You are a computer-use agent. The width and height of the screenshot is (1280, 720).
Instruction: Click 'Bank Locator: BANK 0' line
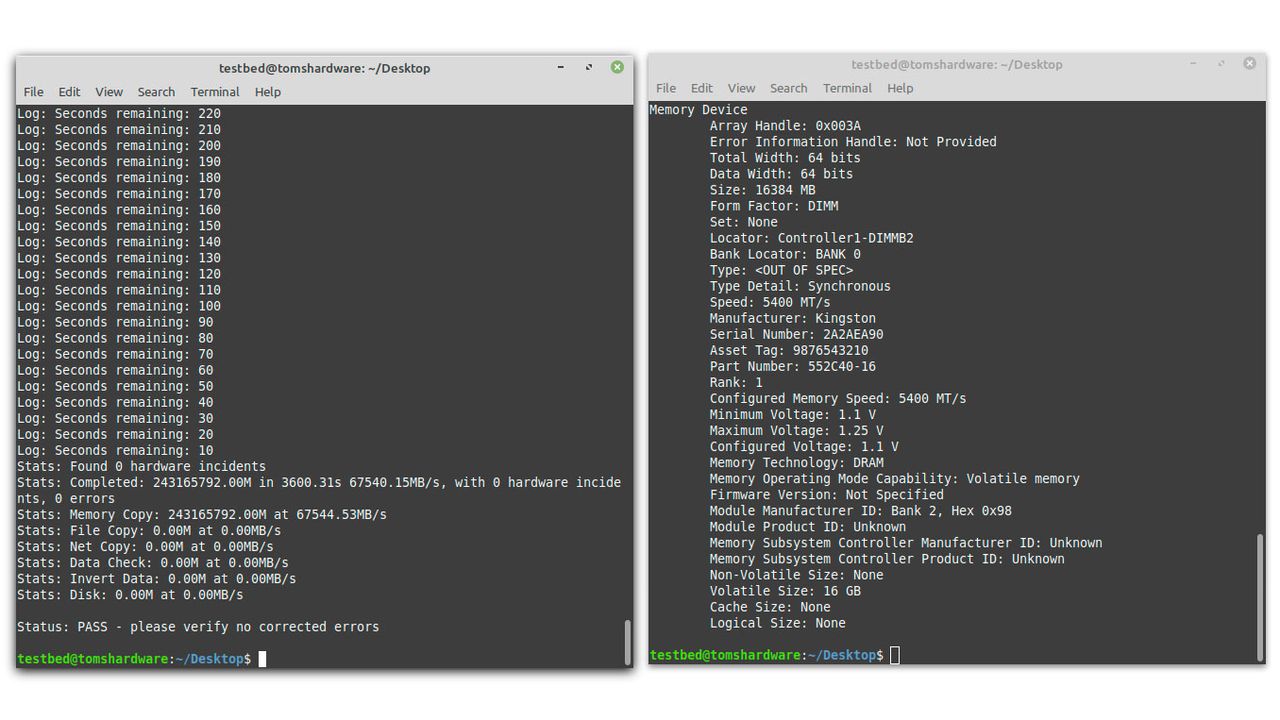[x=785, y=254]
